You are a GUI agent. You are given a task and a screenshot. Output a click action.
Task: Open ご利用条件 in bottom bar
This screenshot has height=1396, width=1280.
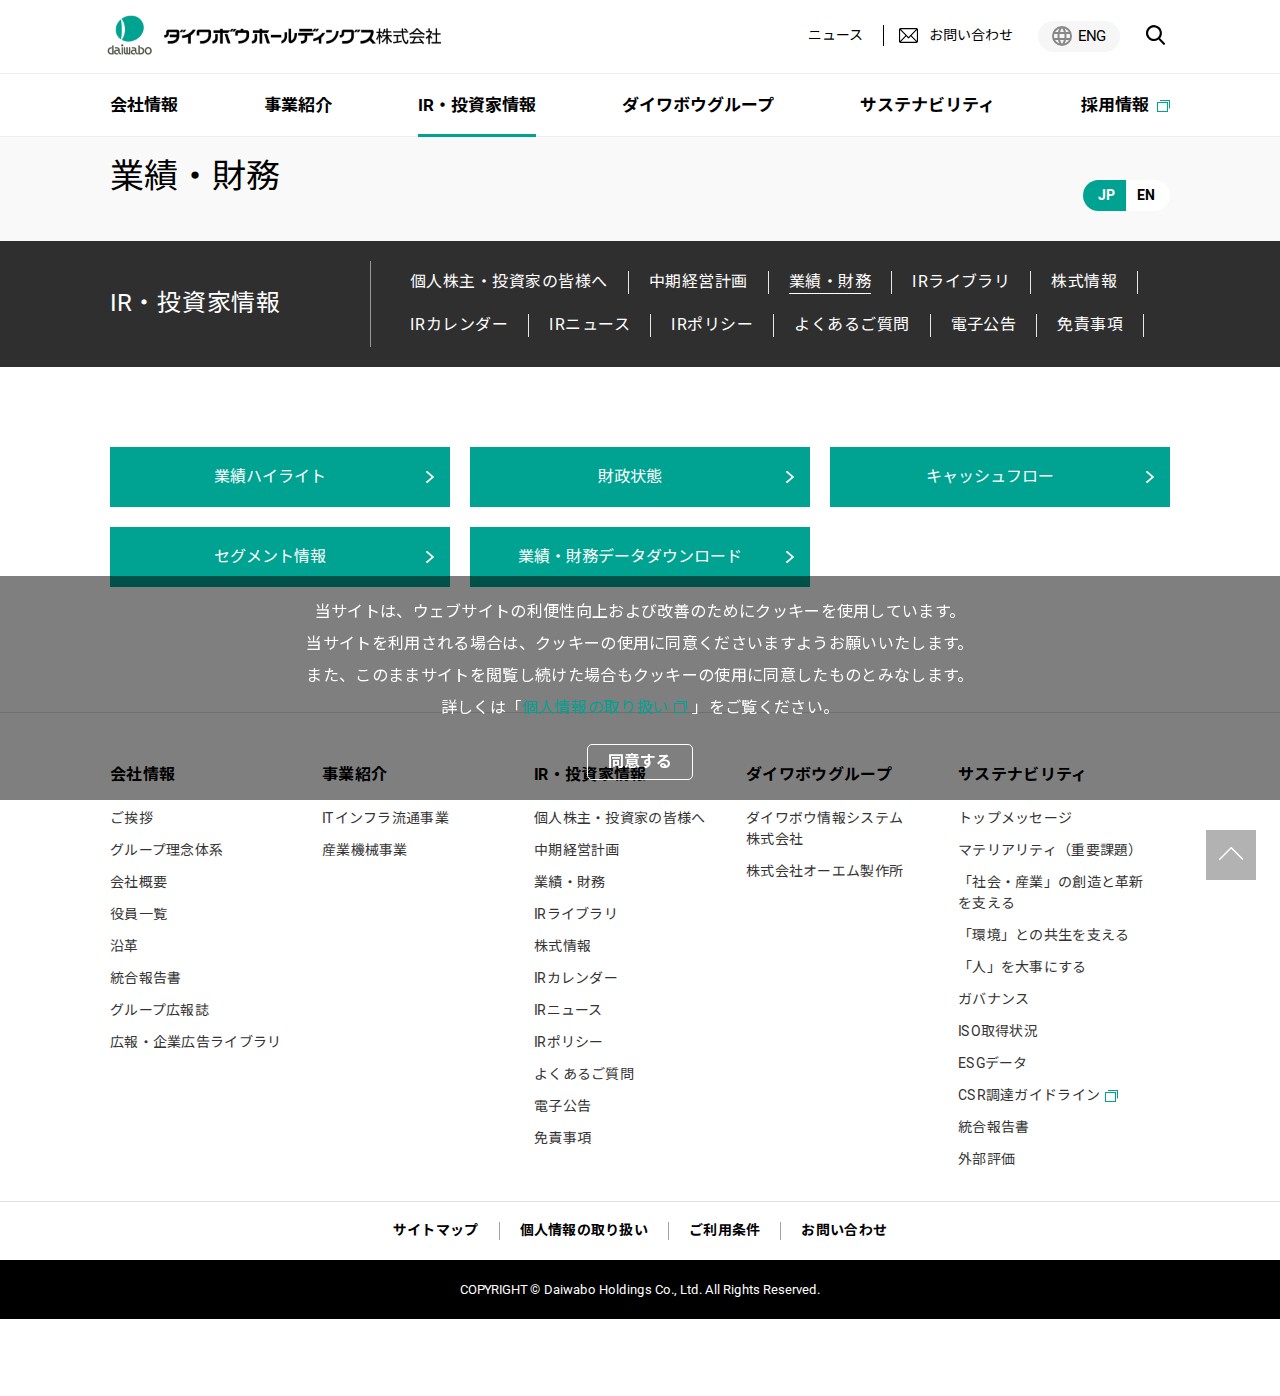coord(724,1230)
